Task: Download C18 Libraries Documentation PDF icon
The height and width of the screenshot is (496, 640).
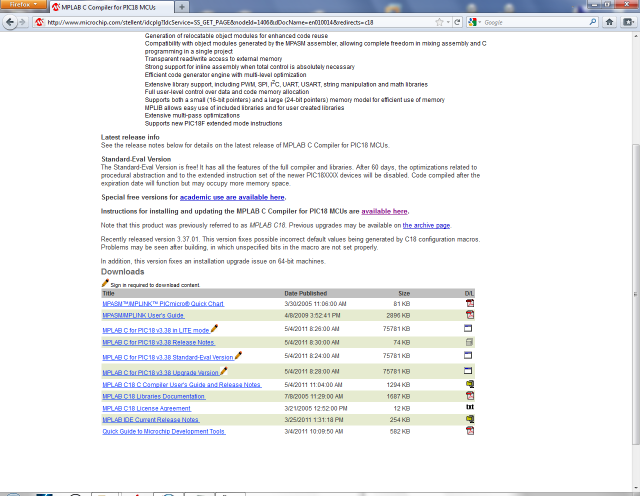Action: pos(470,396)
